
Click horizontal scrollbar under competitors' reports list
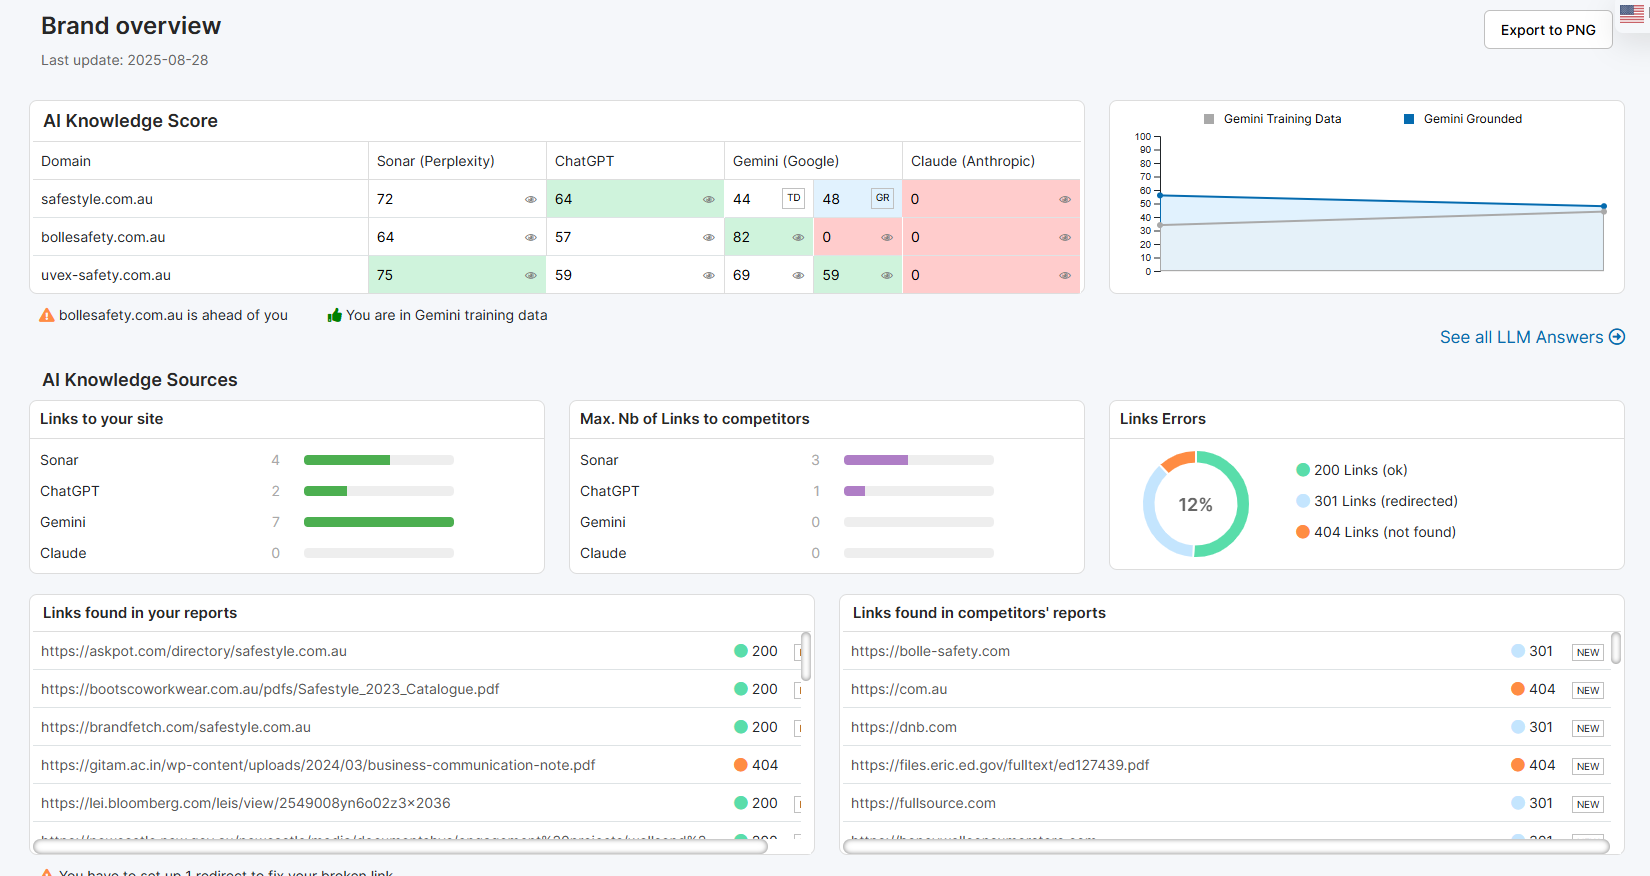point(1226,846)
